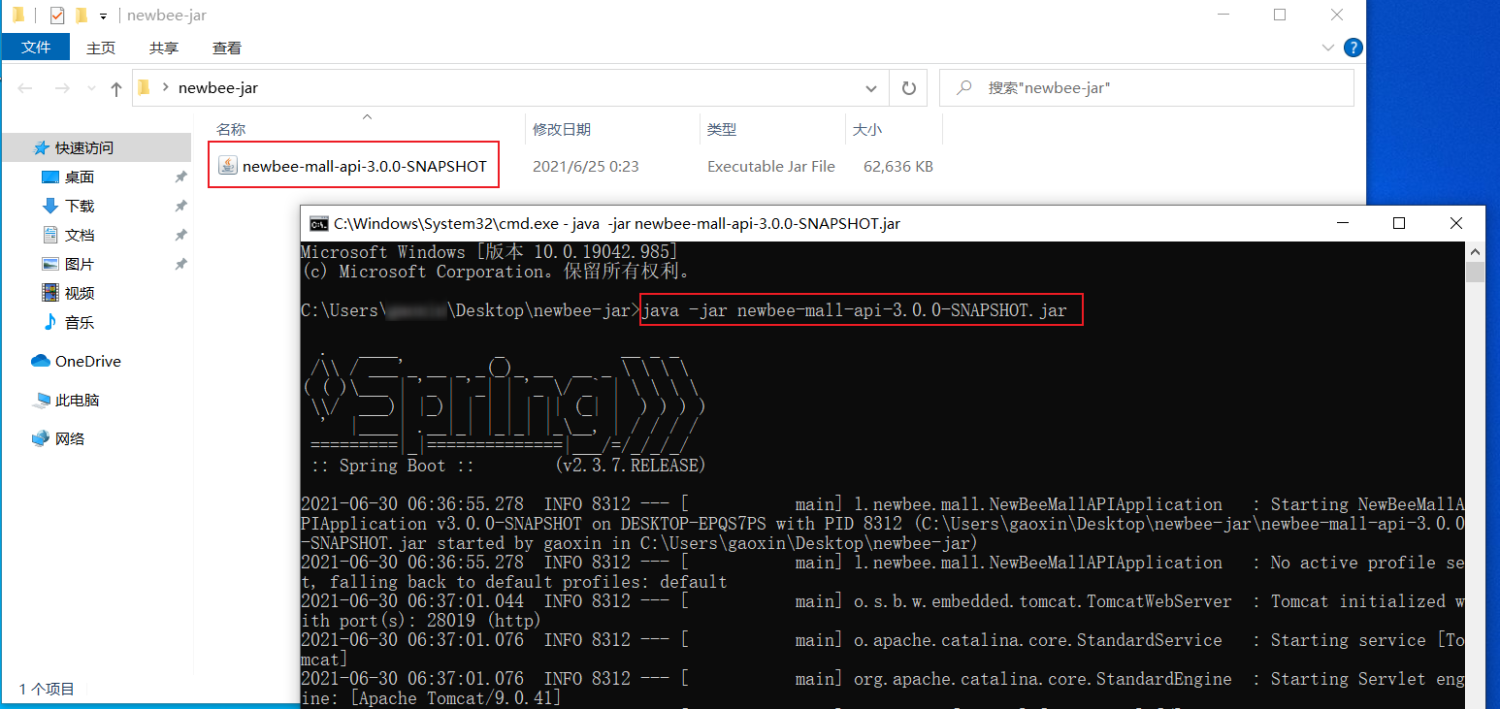Open recent locations dropdown arrow
Image resolution: width=1500 pixels, height=709 pixels.
[90, 89]
